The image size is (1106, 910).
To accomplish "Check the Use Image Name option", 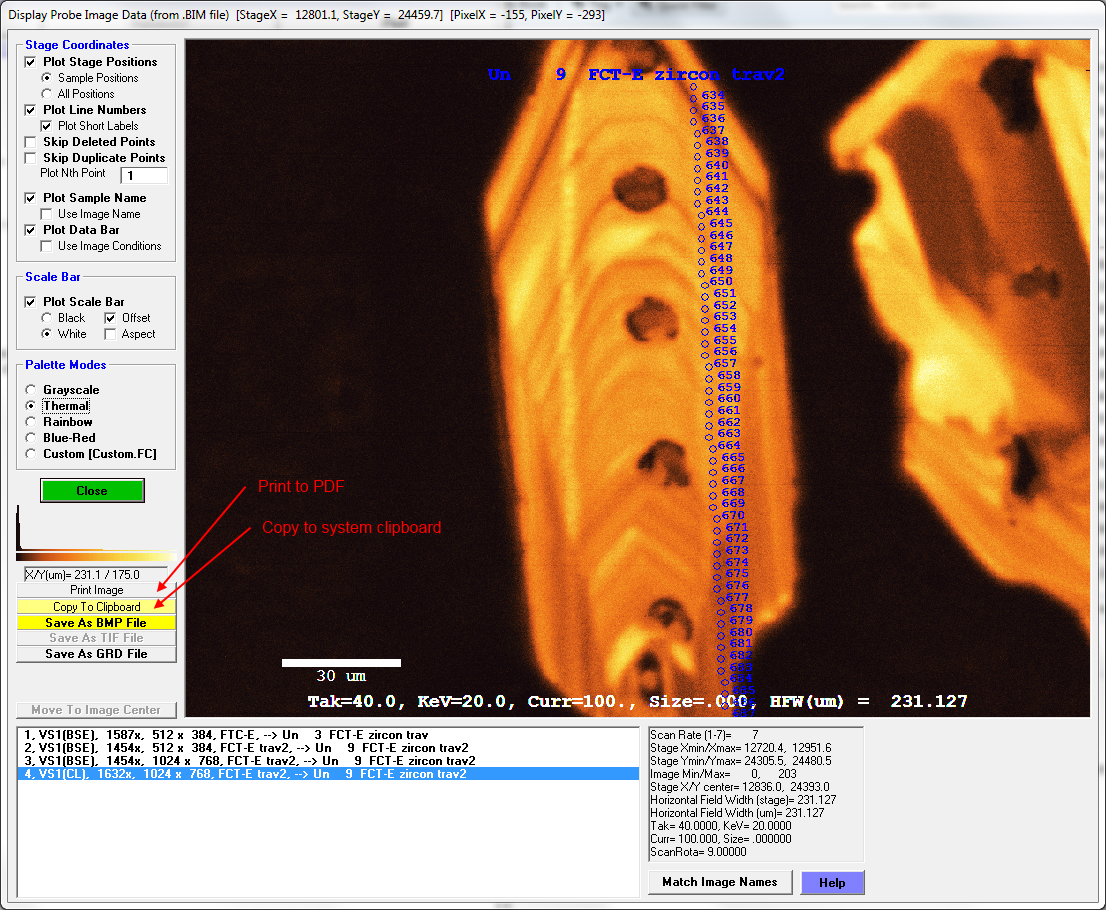I will click(46, 214).
